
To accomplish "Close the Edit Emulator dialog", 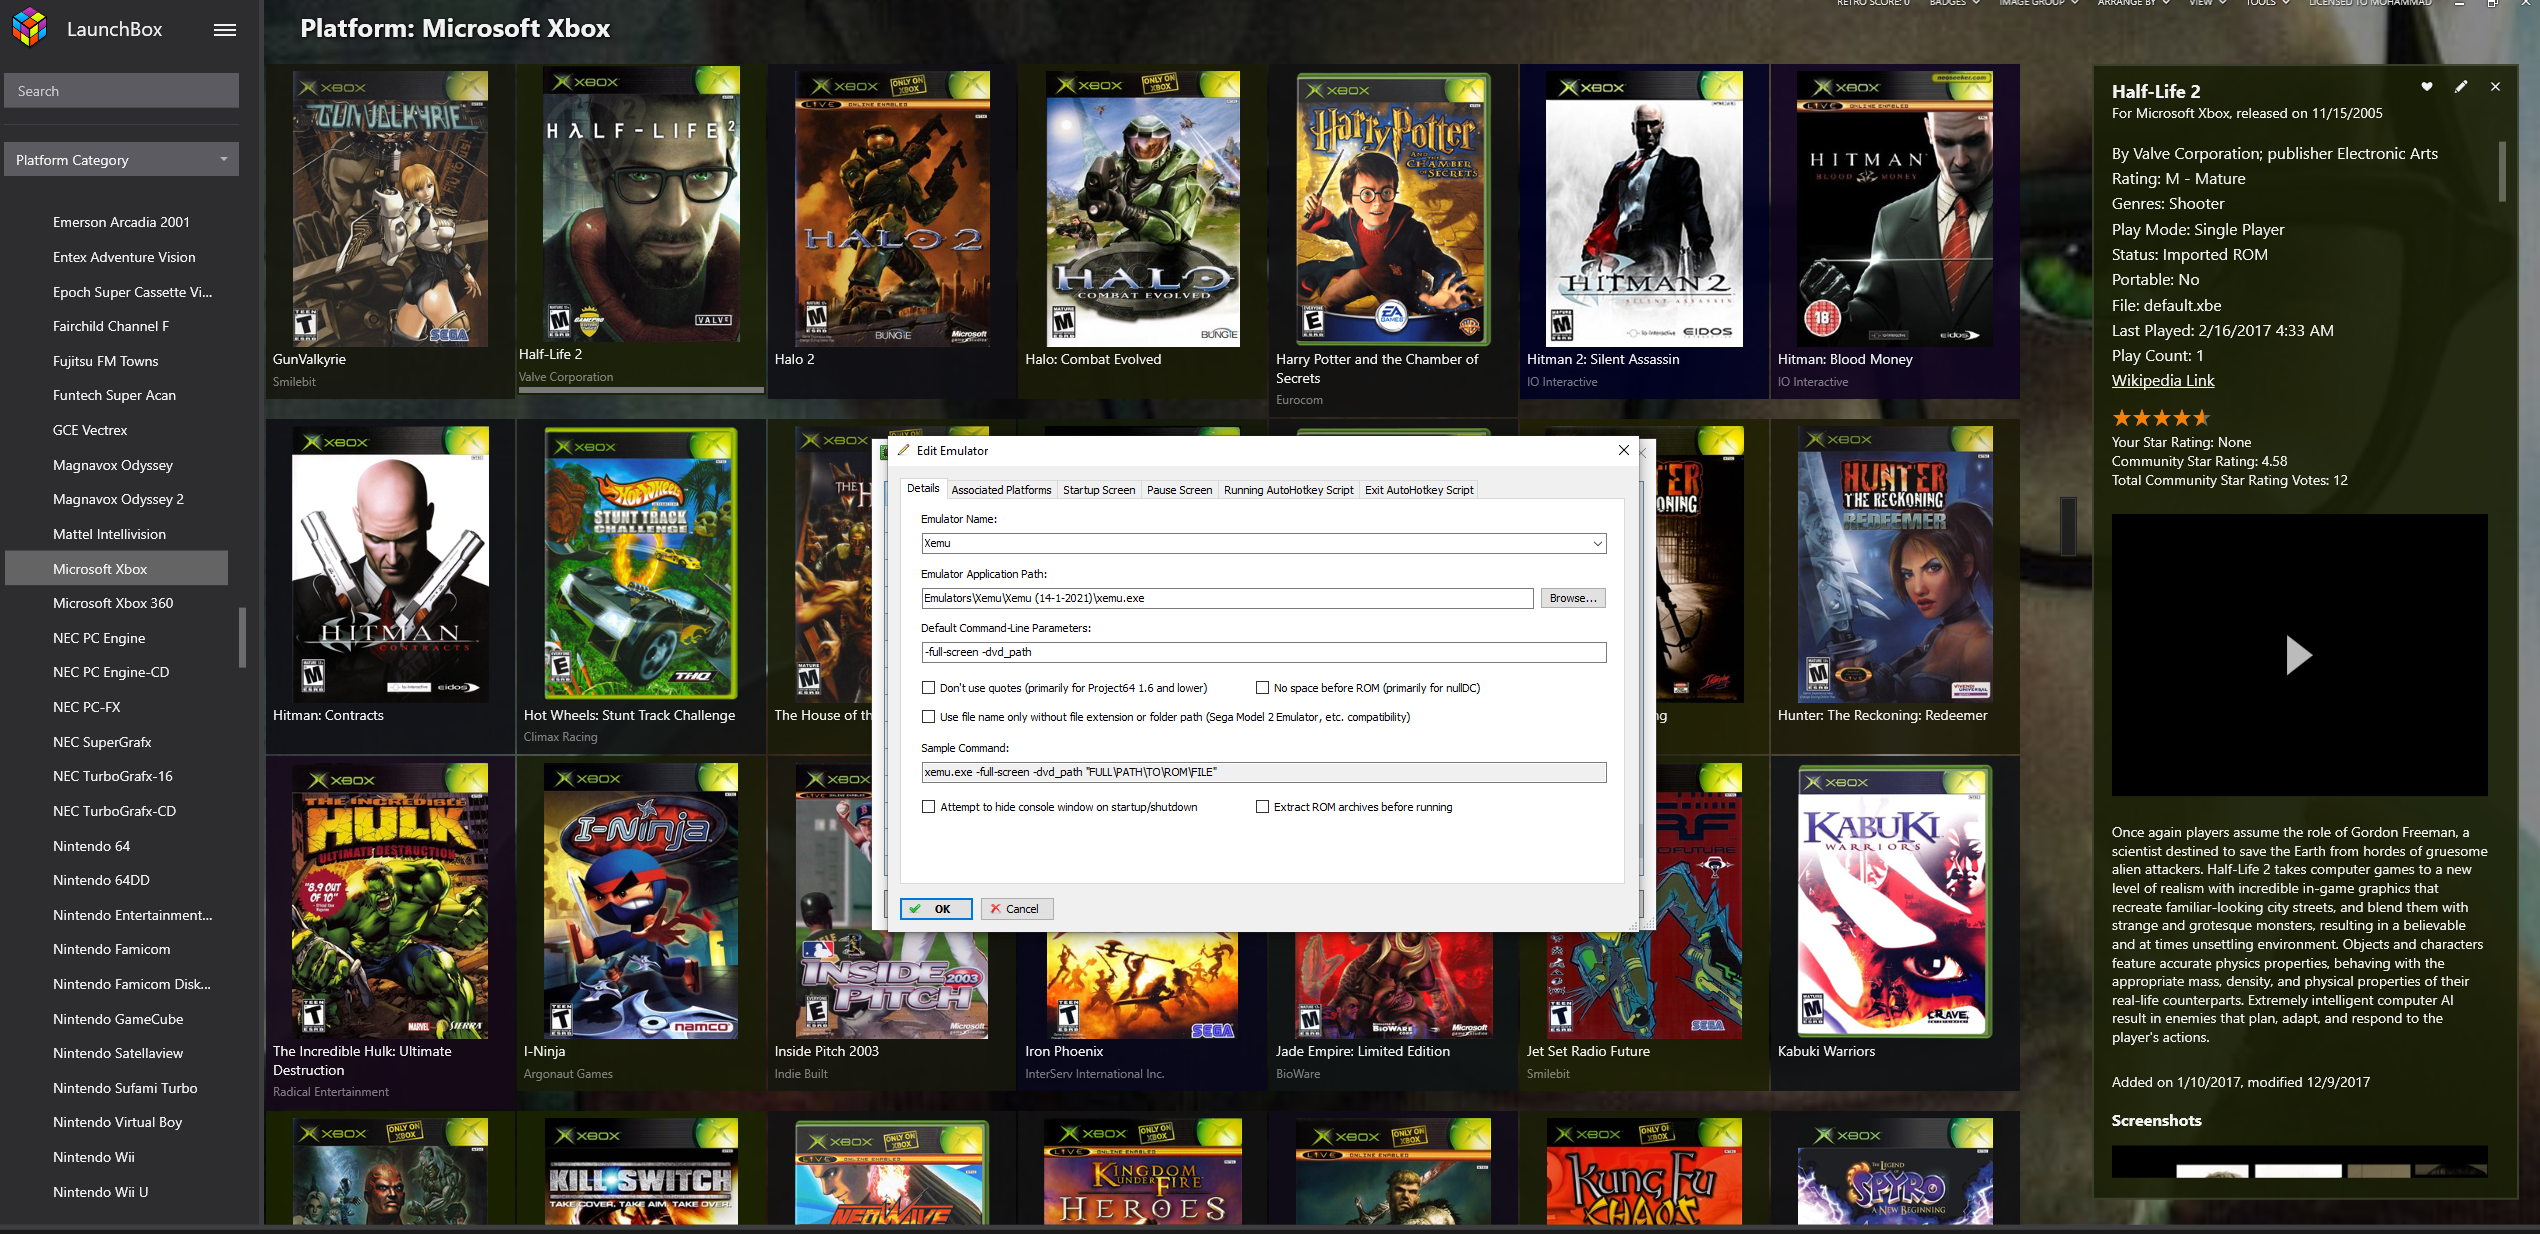I will click(1624, 450).
